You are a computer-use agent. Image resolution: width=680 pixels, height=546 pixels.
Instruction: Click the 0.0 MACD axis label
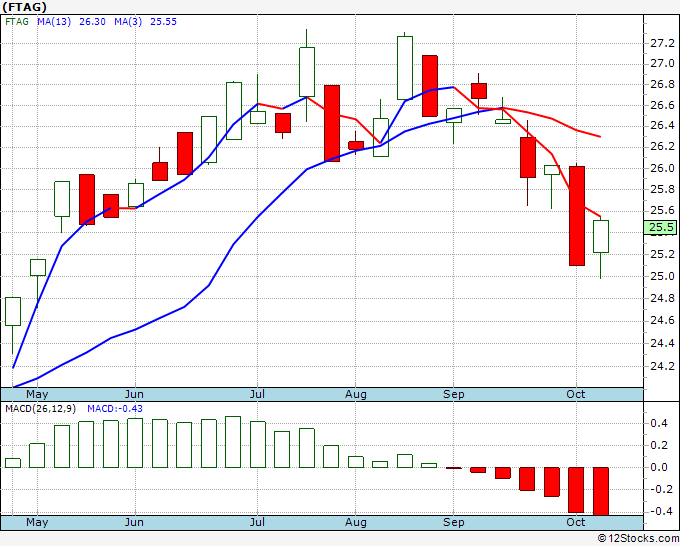tap(659, 468)
